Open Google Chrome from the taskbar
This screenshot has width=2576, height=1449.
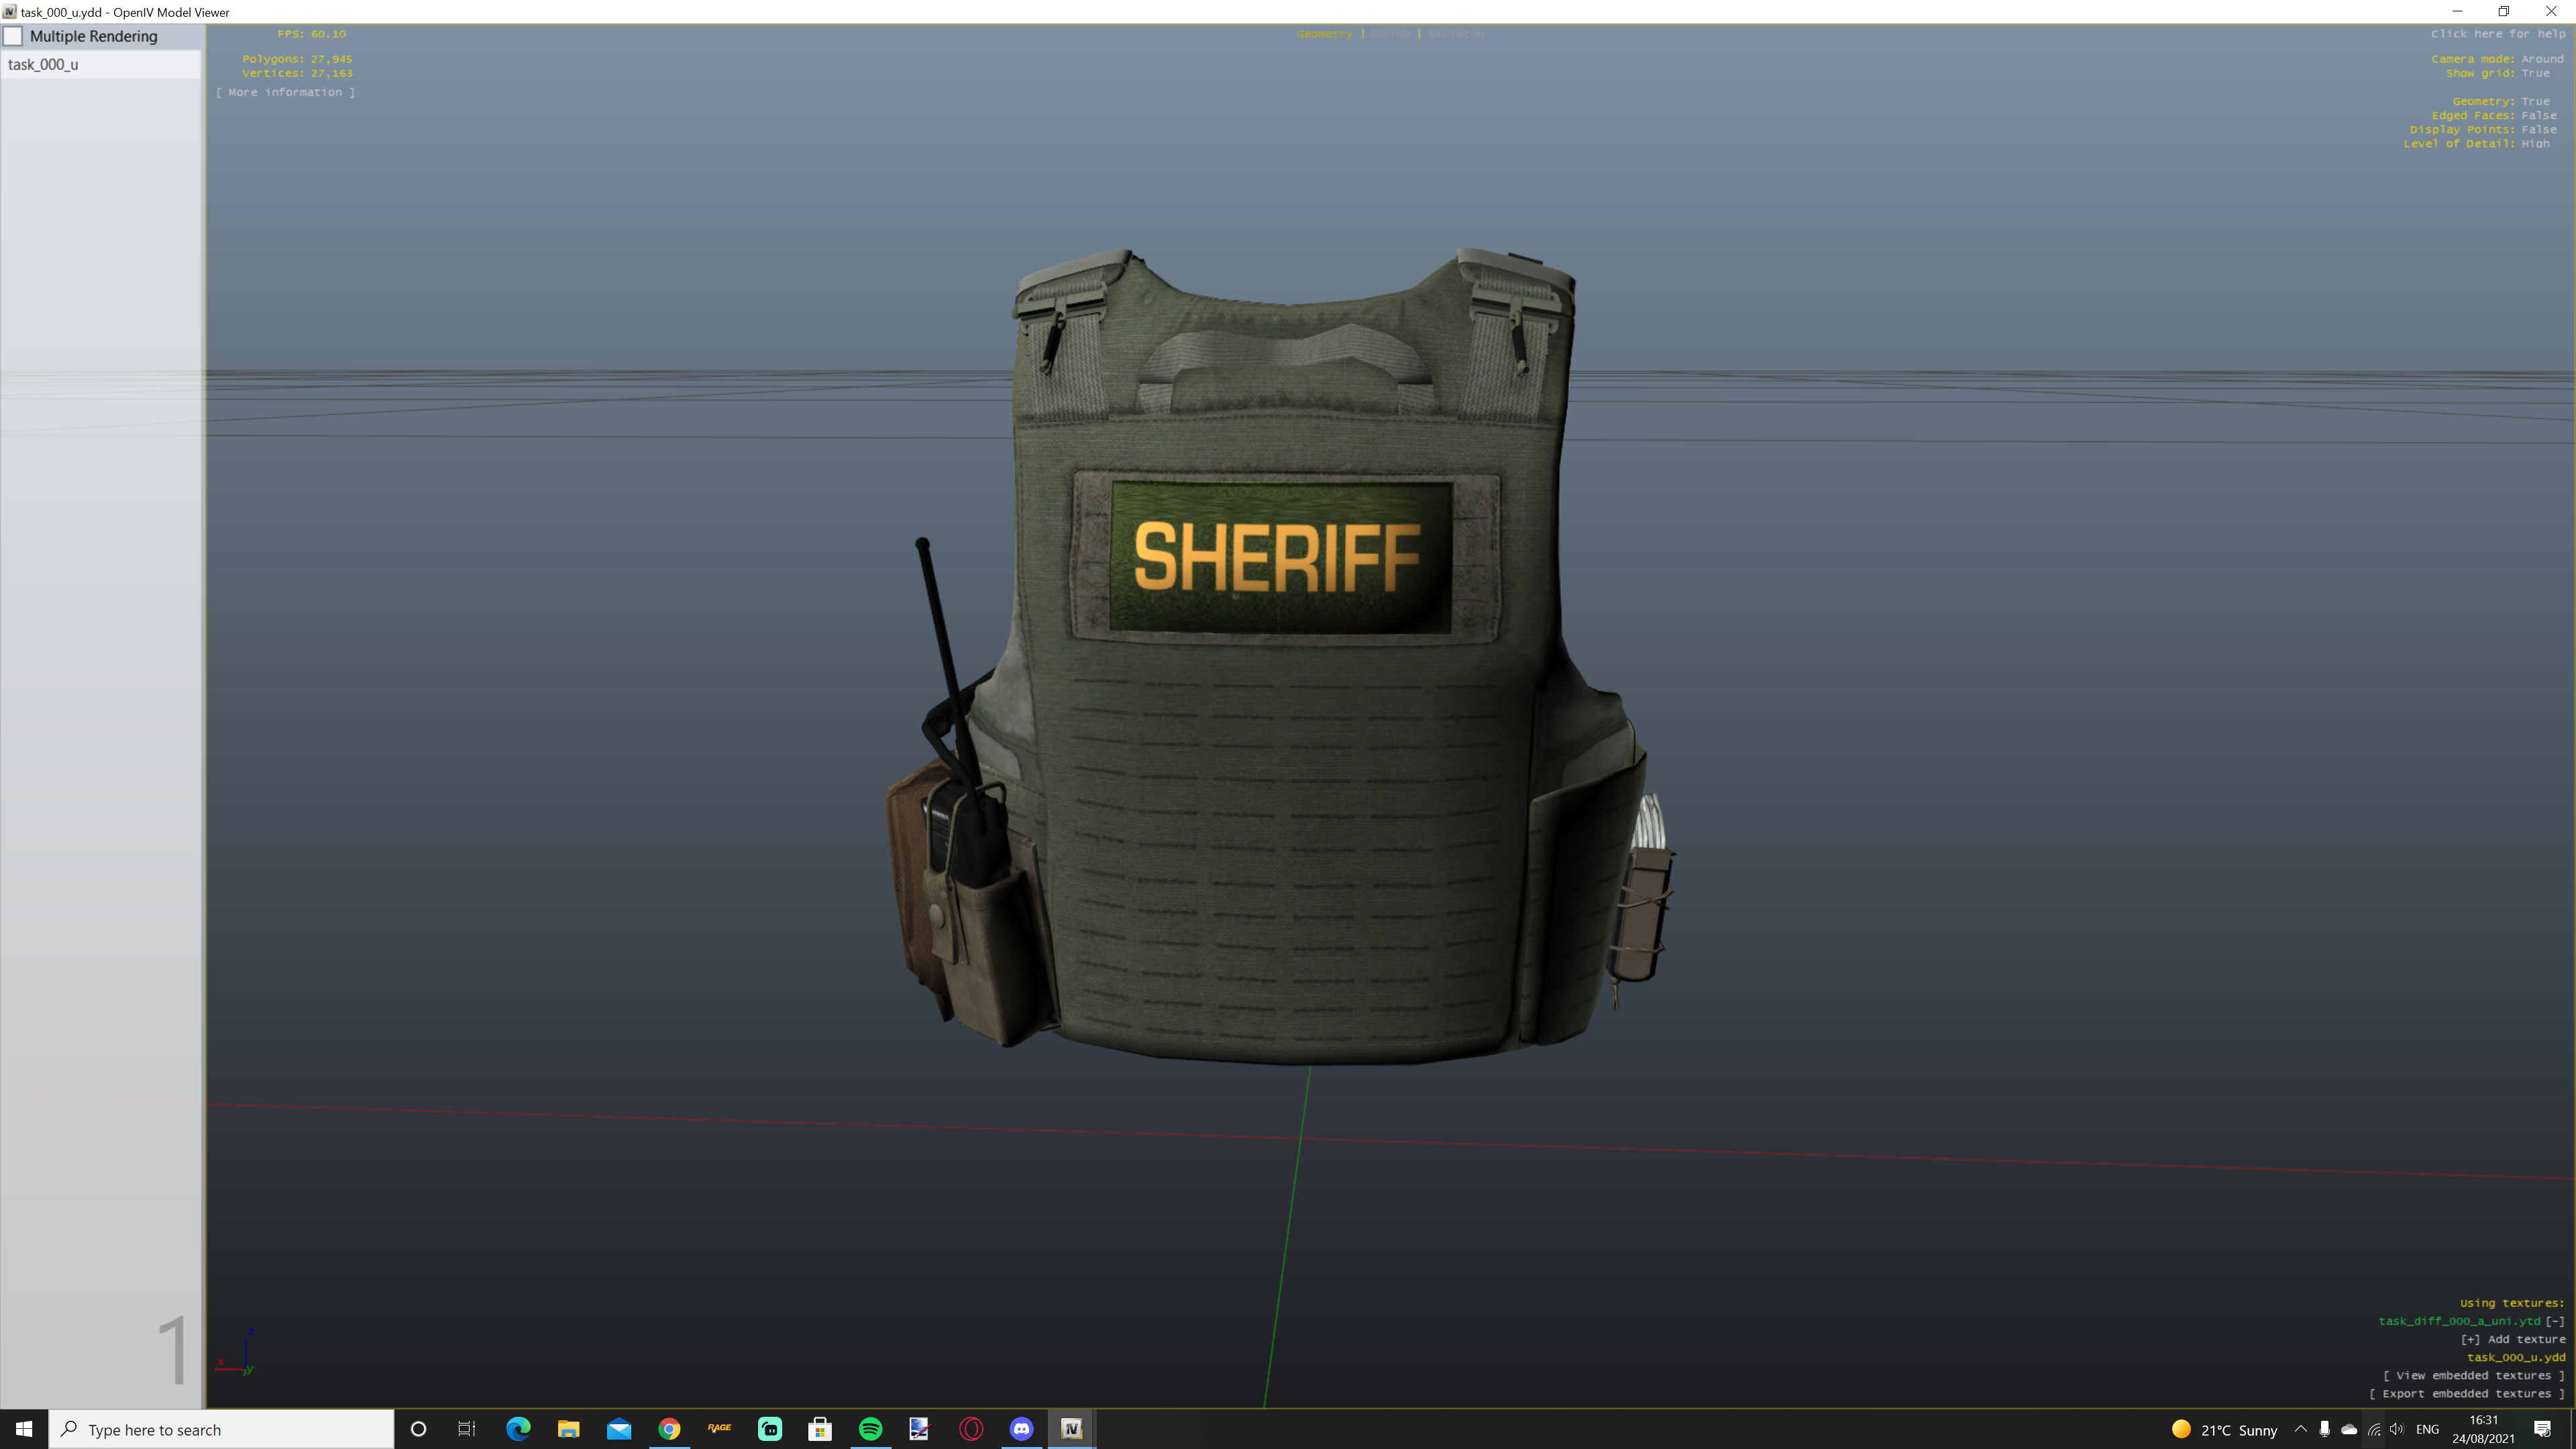click(669, 1429)
